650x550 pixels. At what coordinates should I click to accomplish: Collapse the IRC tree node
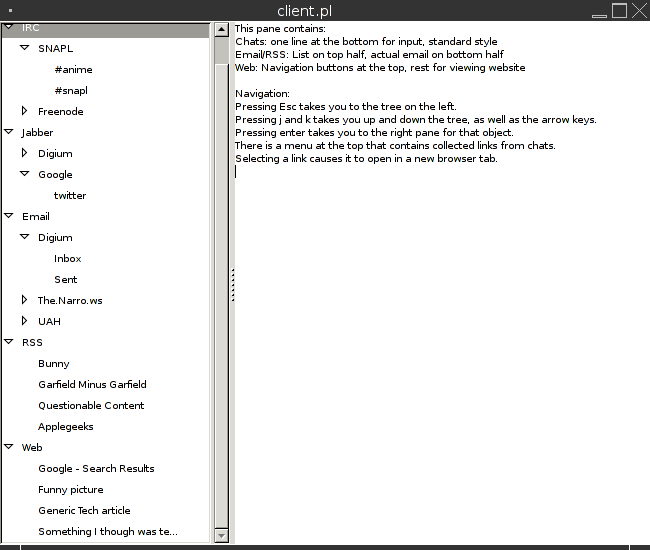click(x=9, y=27)
